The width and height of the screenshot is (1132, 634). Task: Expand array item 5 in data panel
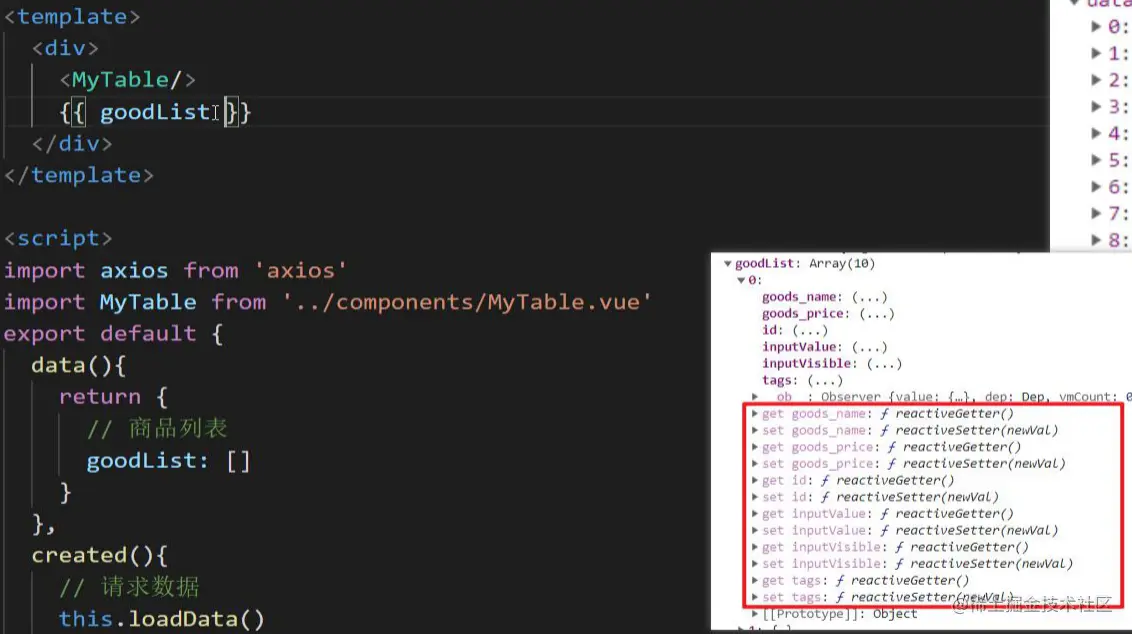(x=1096, y=160)
